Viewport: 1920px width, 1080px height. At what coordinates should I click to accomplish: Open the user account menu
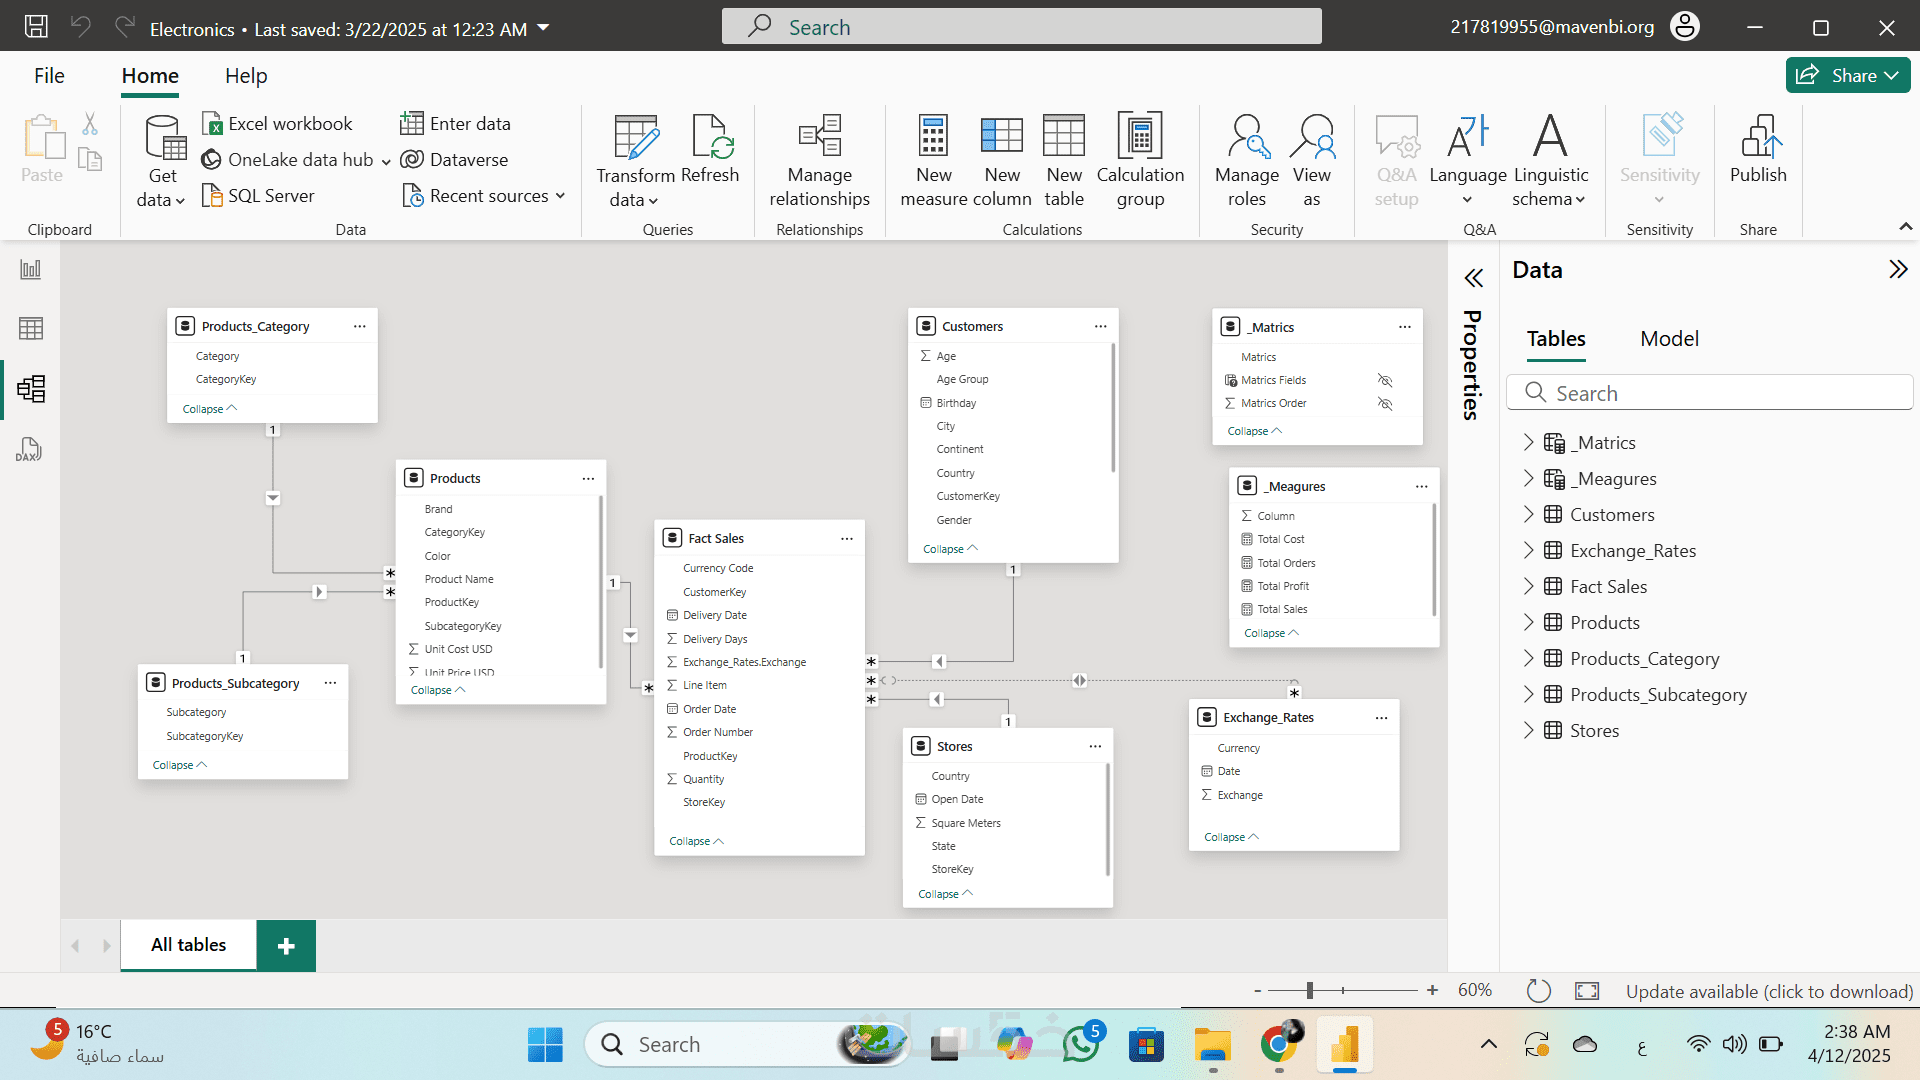coord(1685,27)
